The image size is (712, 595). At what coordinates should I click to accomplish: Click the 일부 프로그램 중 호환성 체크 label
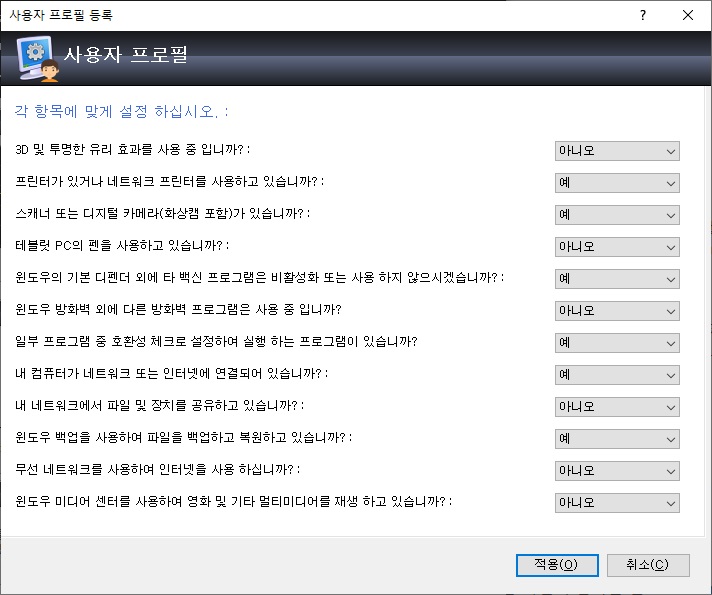[x=216, y=341]
